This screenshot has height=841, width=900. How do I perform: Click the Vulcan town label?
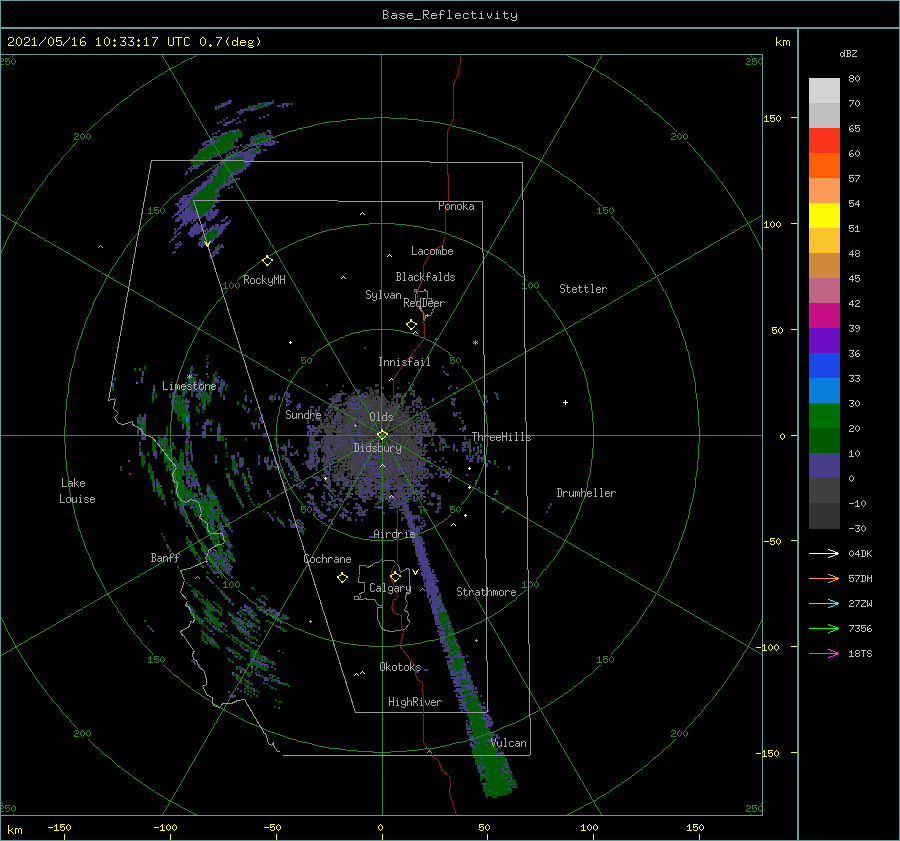coord(509,743)
